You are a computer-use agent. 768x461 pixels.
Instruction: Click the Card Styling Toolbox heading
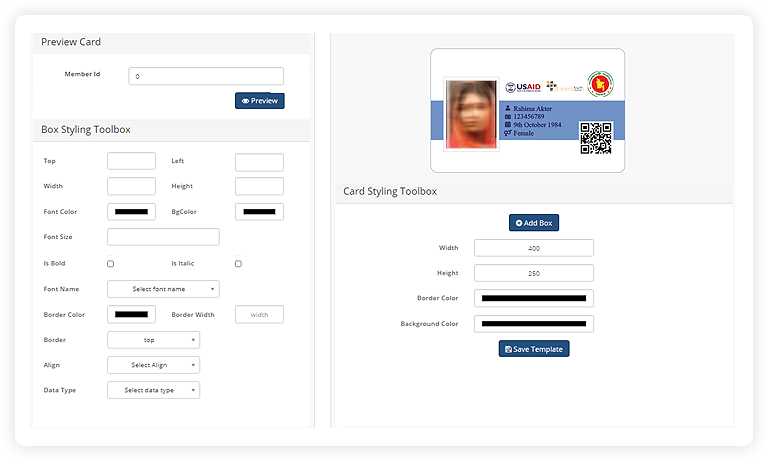390,192
